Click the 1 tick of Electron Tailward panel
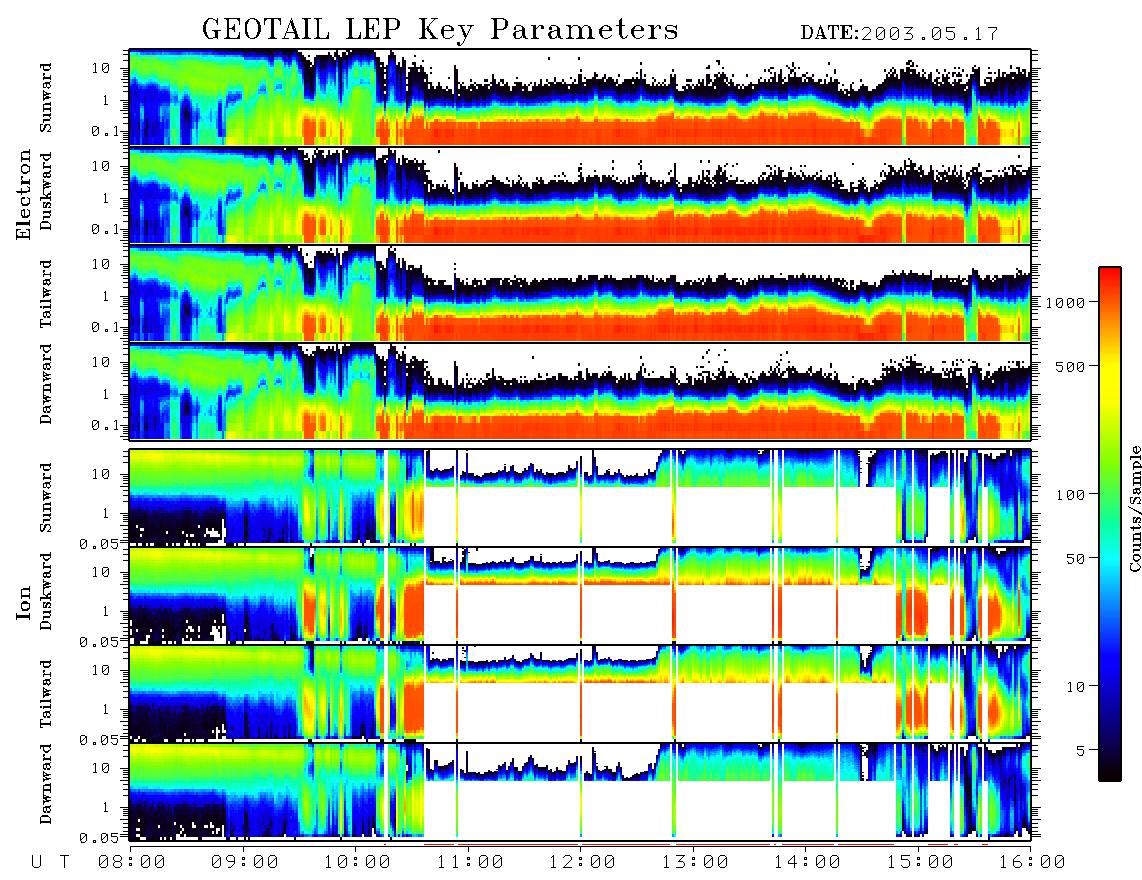 coord(106,296)
